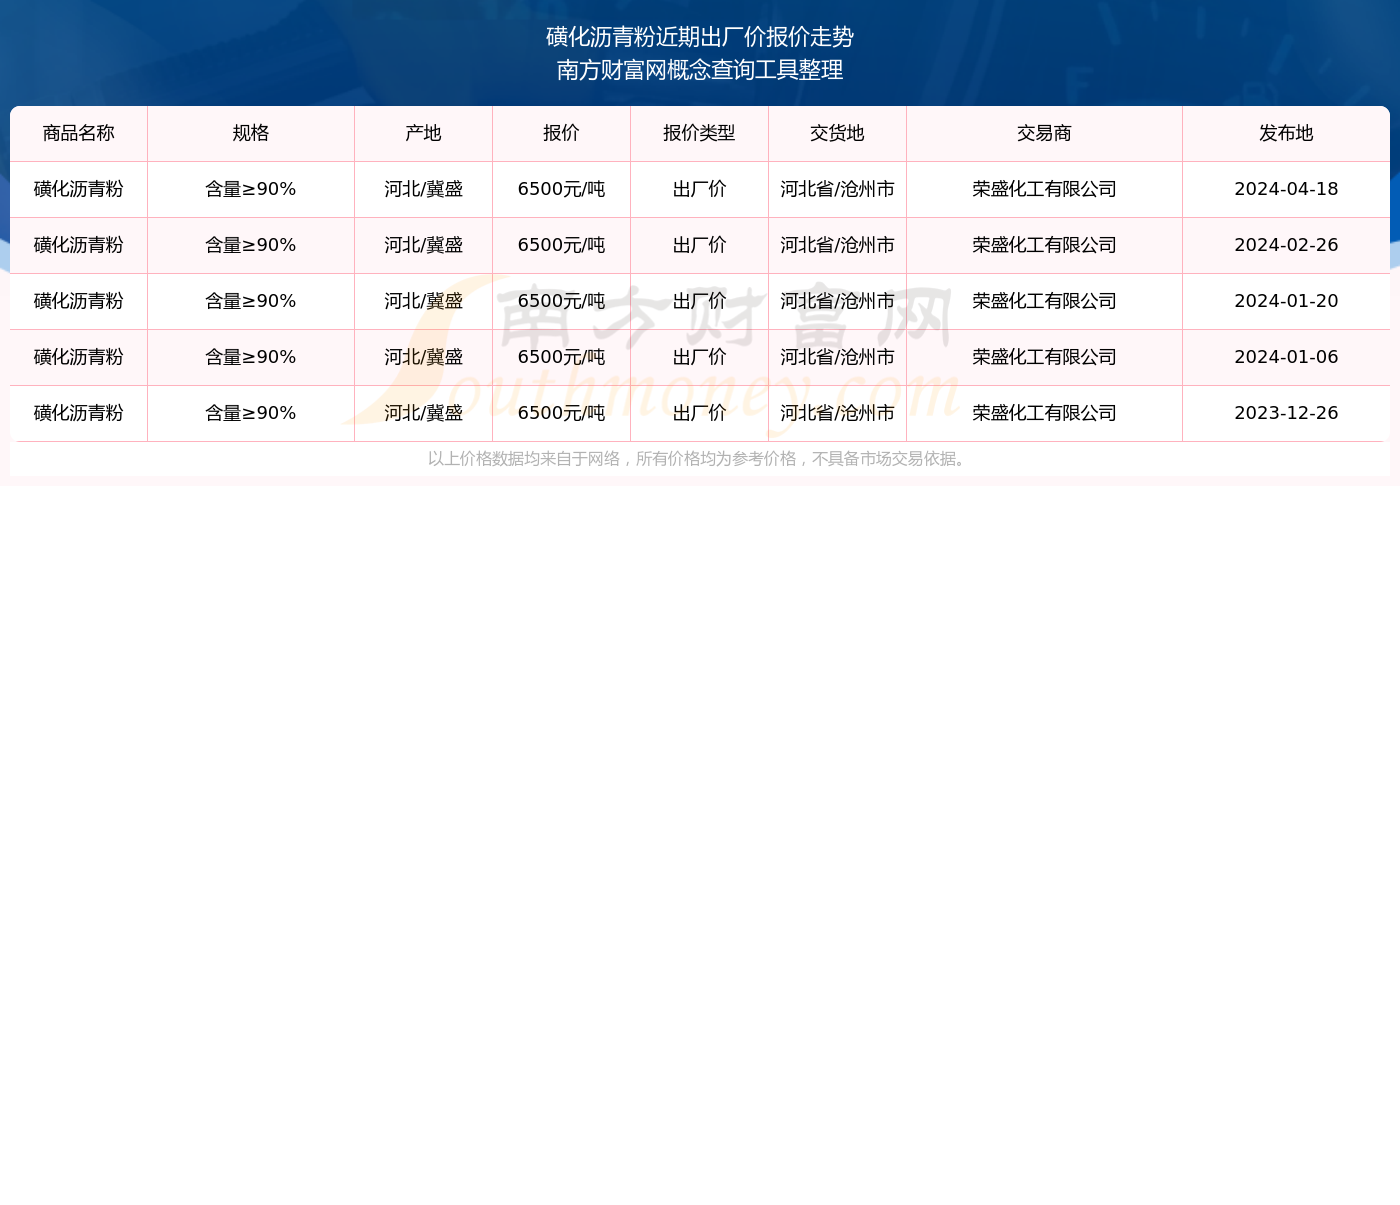1400x1205 pixels.
Task: Click the 商品名称 column header
Action: click(79, 133)
